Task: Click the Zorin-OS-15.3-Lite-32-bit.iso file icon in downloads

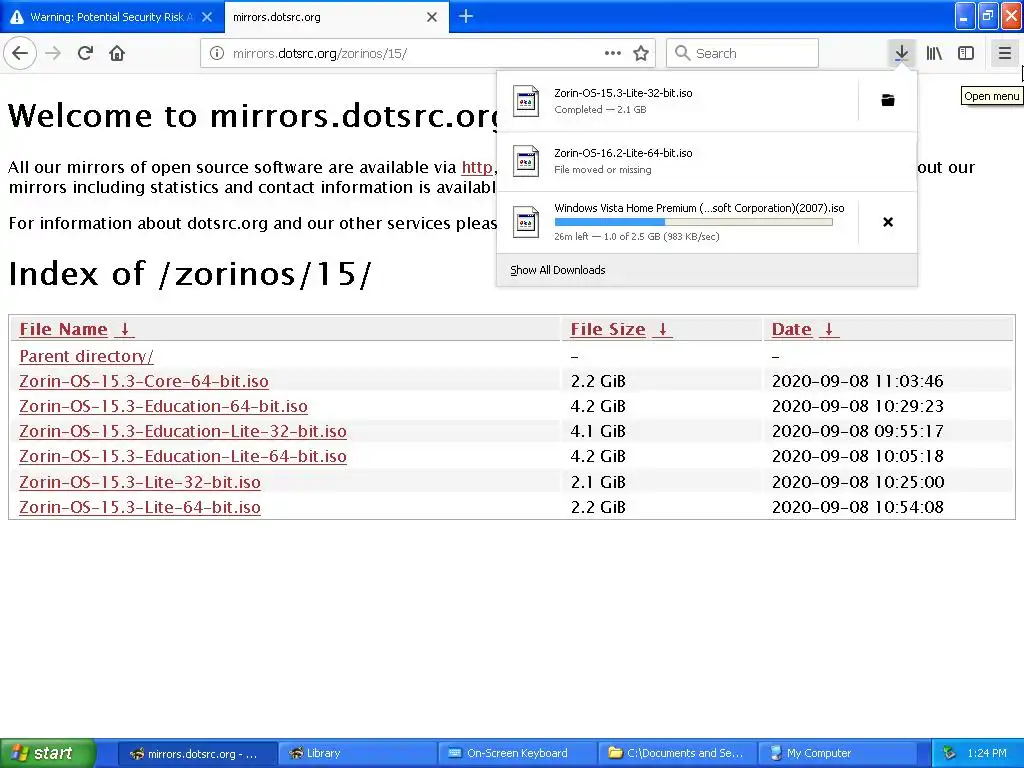Action: pyautogui.click(x=526, y=101)
